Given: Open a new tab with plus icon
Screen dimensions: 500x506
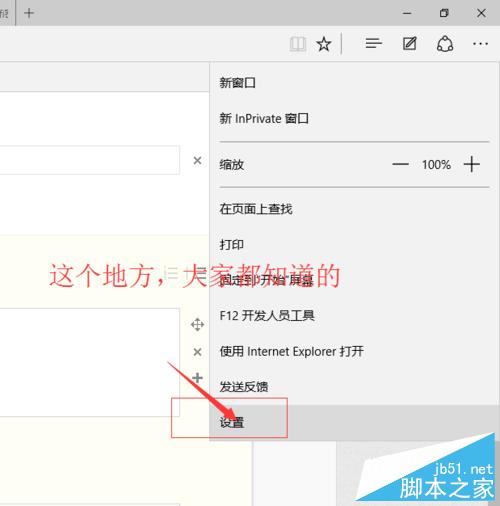Looking at the screenshot, I should click(x=29, y=13).
